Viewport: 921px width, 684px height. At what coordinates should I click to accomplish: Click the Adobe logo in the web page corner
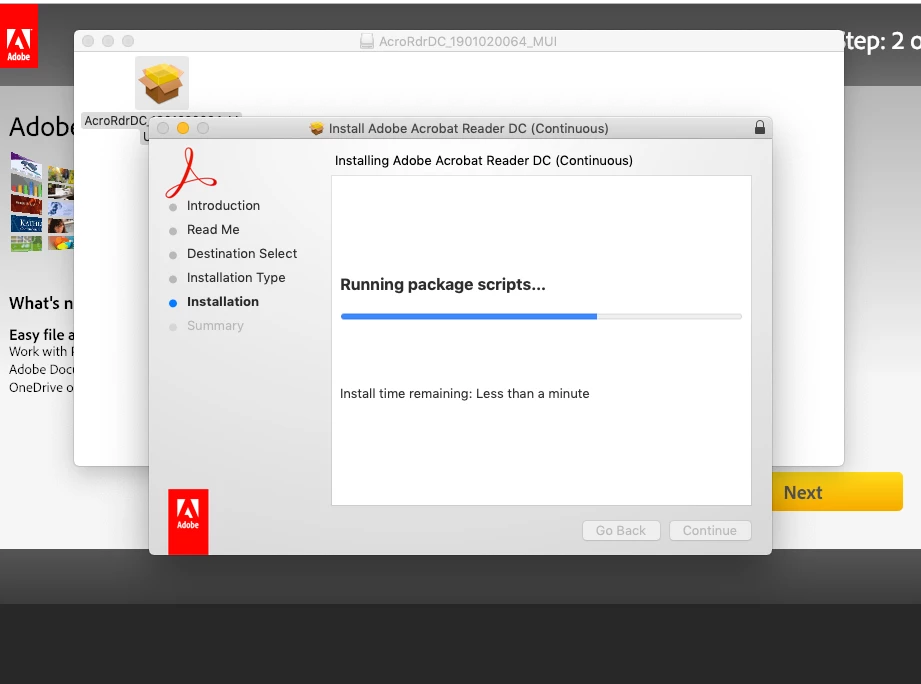click(x=19, y=36)
